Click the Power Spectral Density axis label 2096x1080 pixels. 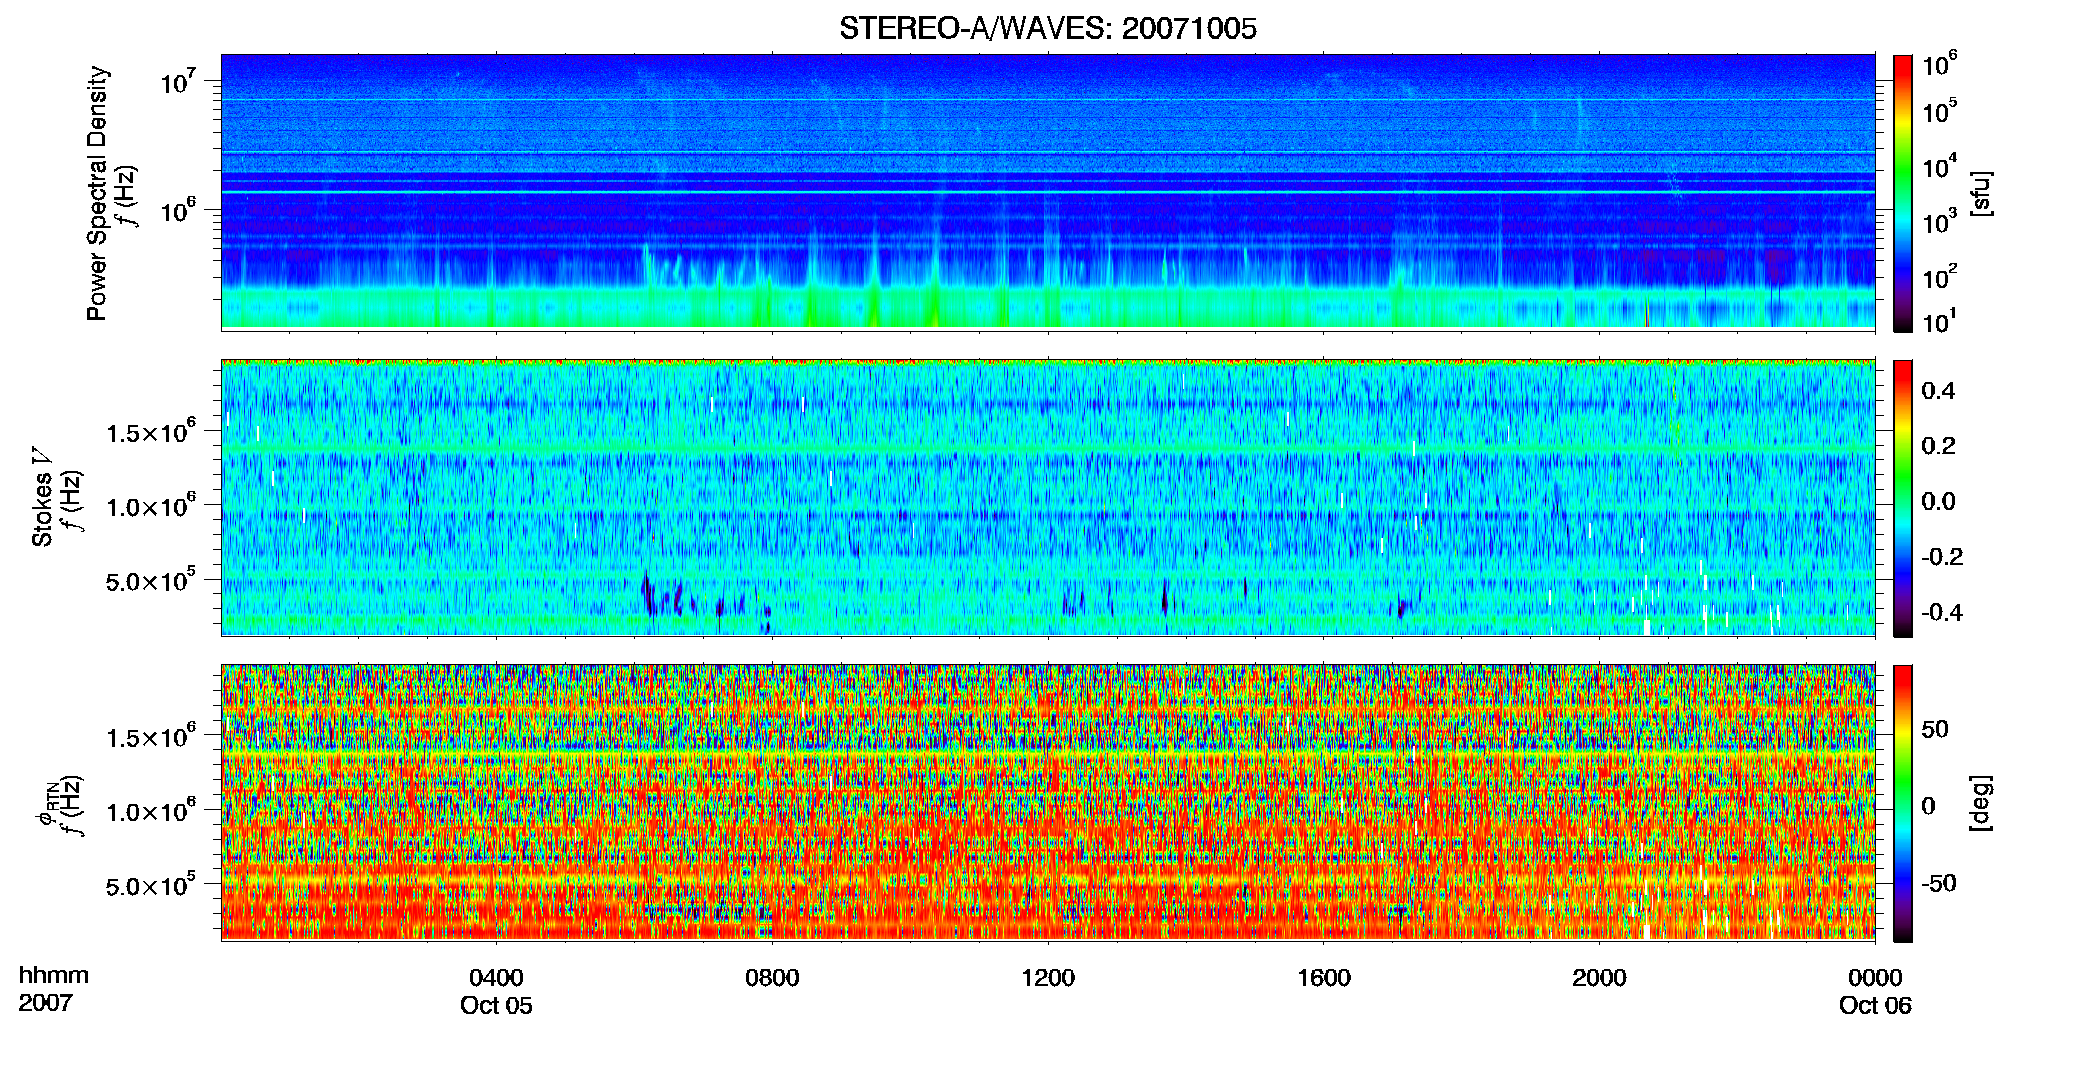coord(97,193)
